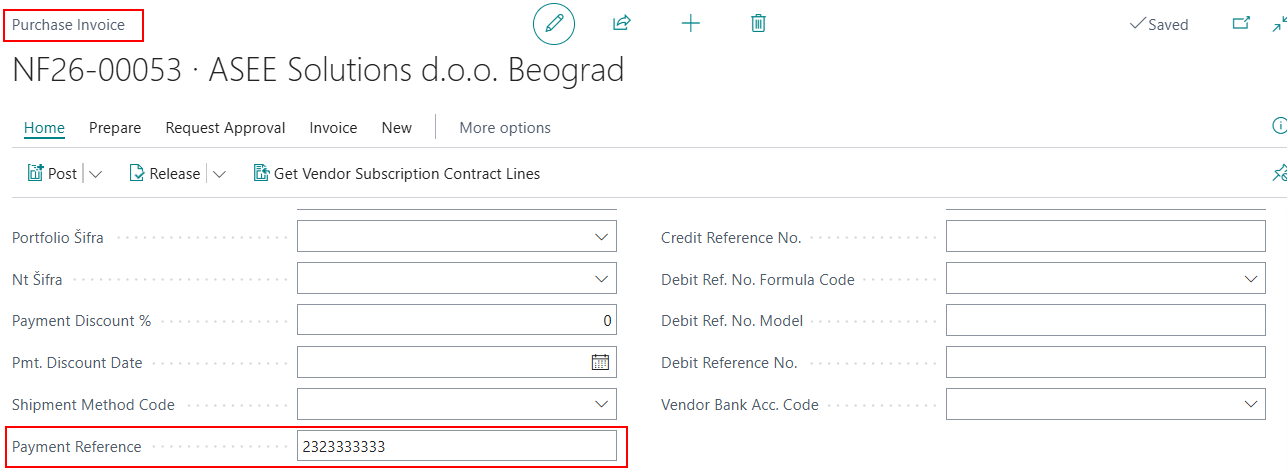Open page in new window icon
This screenshot has height=474, width=1287.
click(x=1241, y=23)
